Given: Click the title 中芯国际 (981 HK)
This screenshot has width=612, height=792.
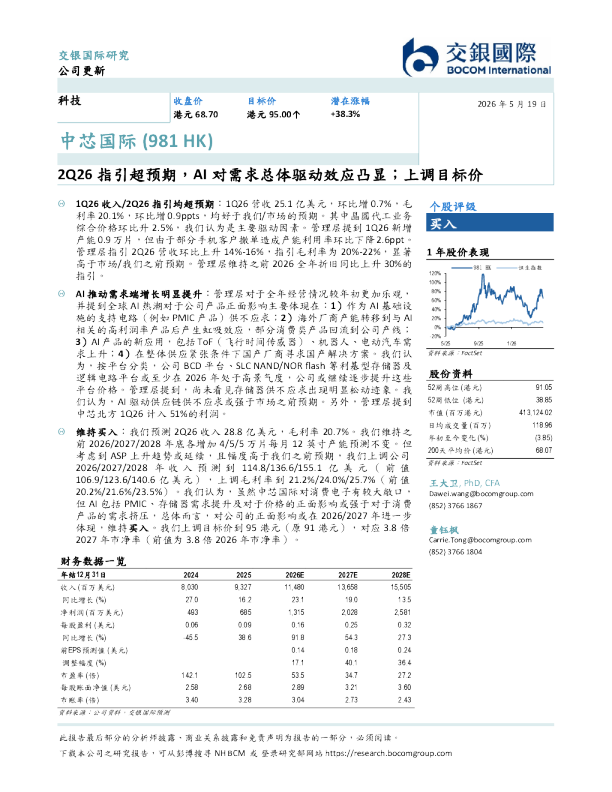Looking at the screenshot, I should tap(137, 141).
